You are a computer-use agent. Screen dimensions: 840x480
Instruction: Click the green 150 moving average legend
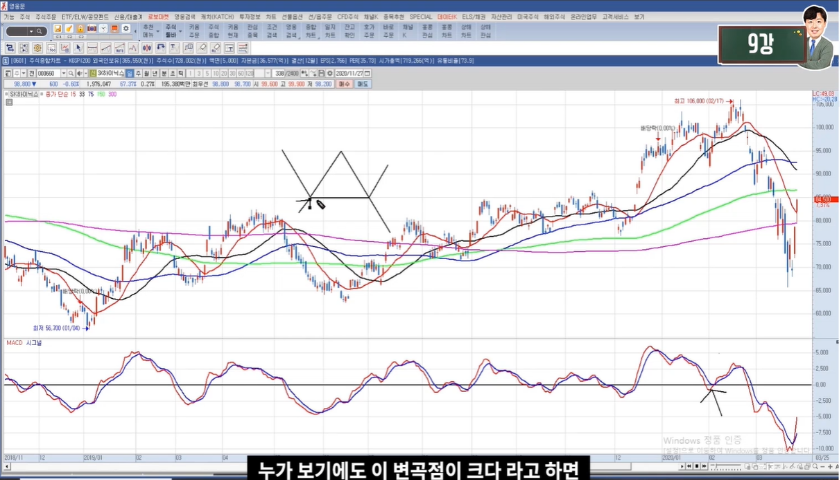pyautogui.click(x=100, y=94)
